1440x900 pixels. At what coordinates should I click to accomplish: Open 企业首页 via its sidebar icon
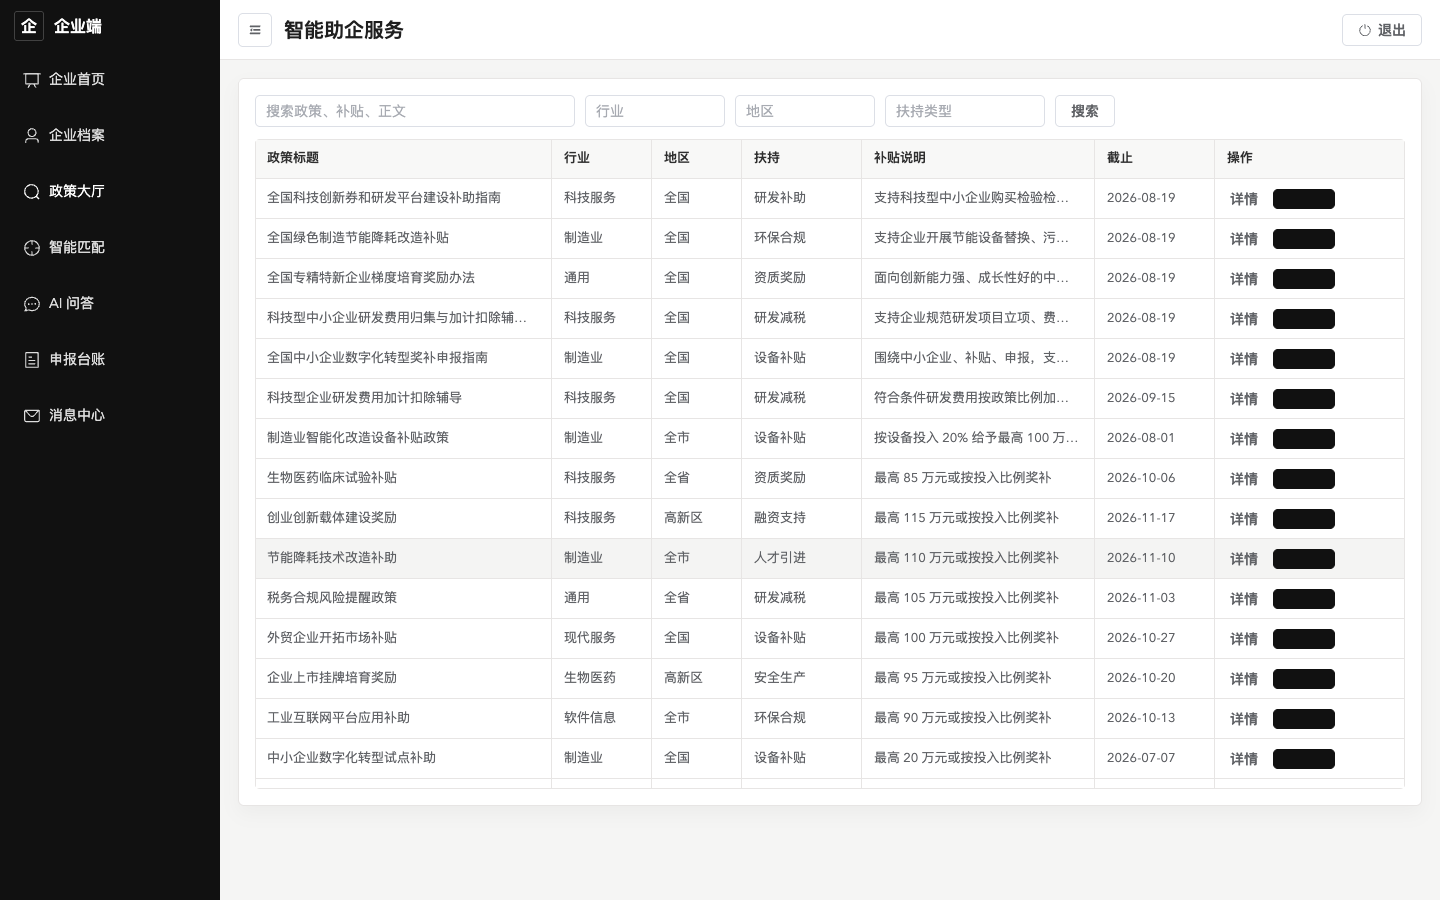pyautogui.click(x=32, y=80)
